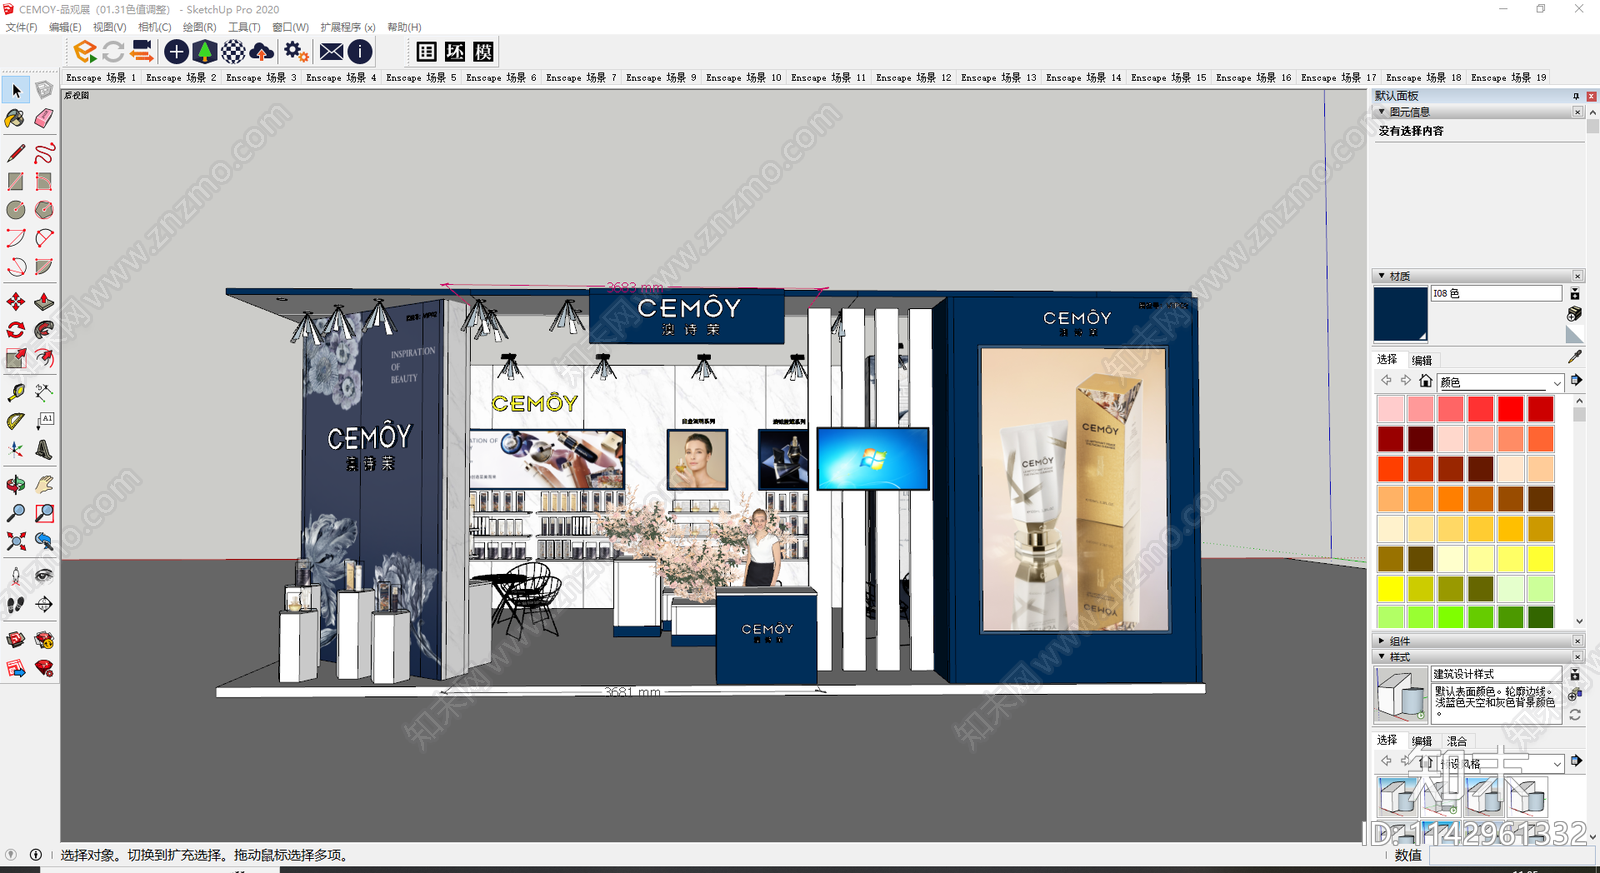The width and height of the screenshot is (1600, 873).
Task: Pick the Follow Me tool
Action: (44, 329)
